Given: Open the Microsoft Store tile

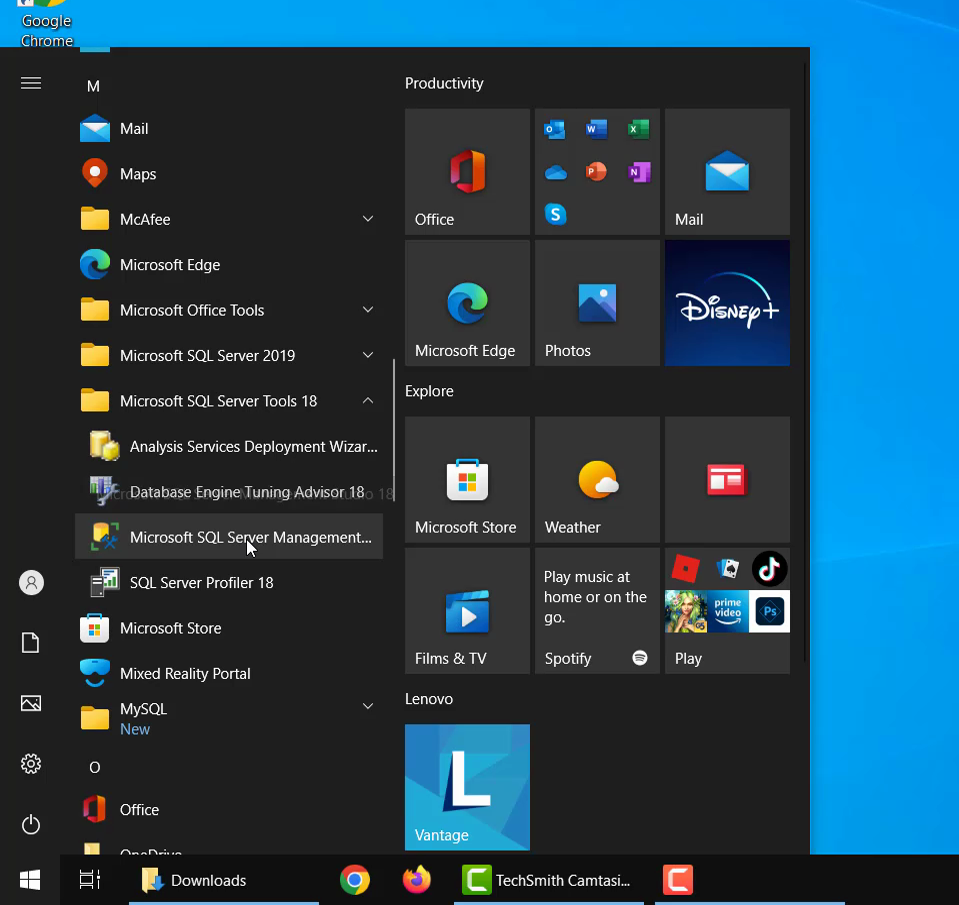Looking at the screenshot, I should [x=467, y=480].
